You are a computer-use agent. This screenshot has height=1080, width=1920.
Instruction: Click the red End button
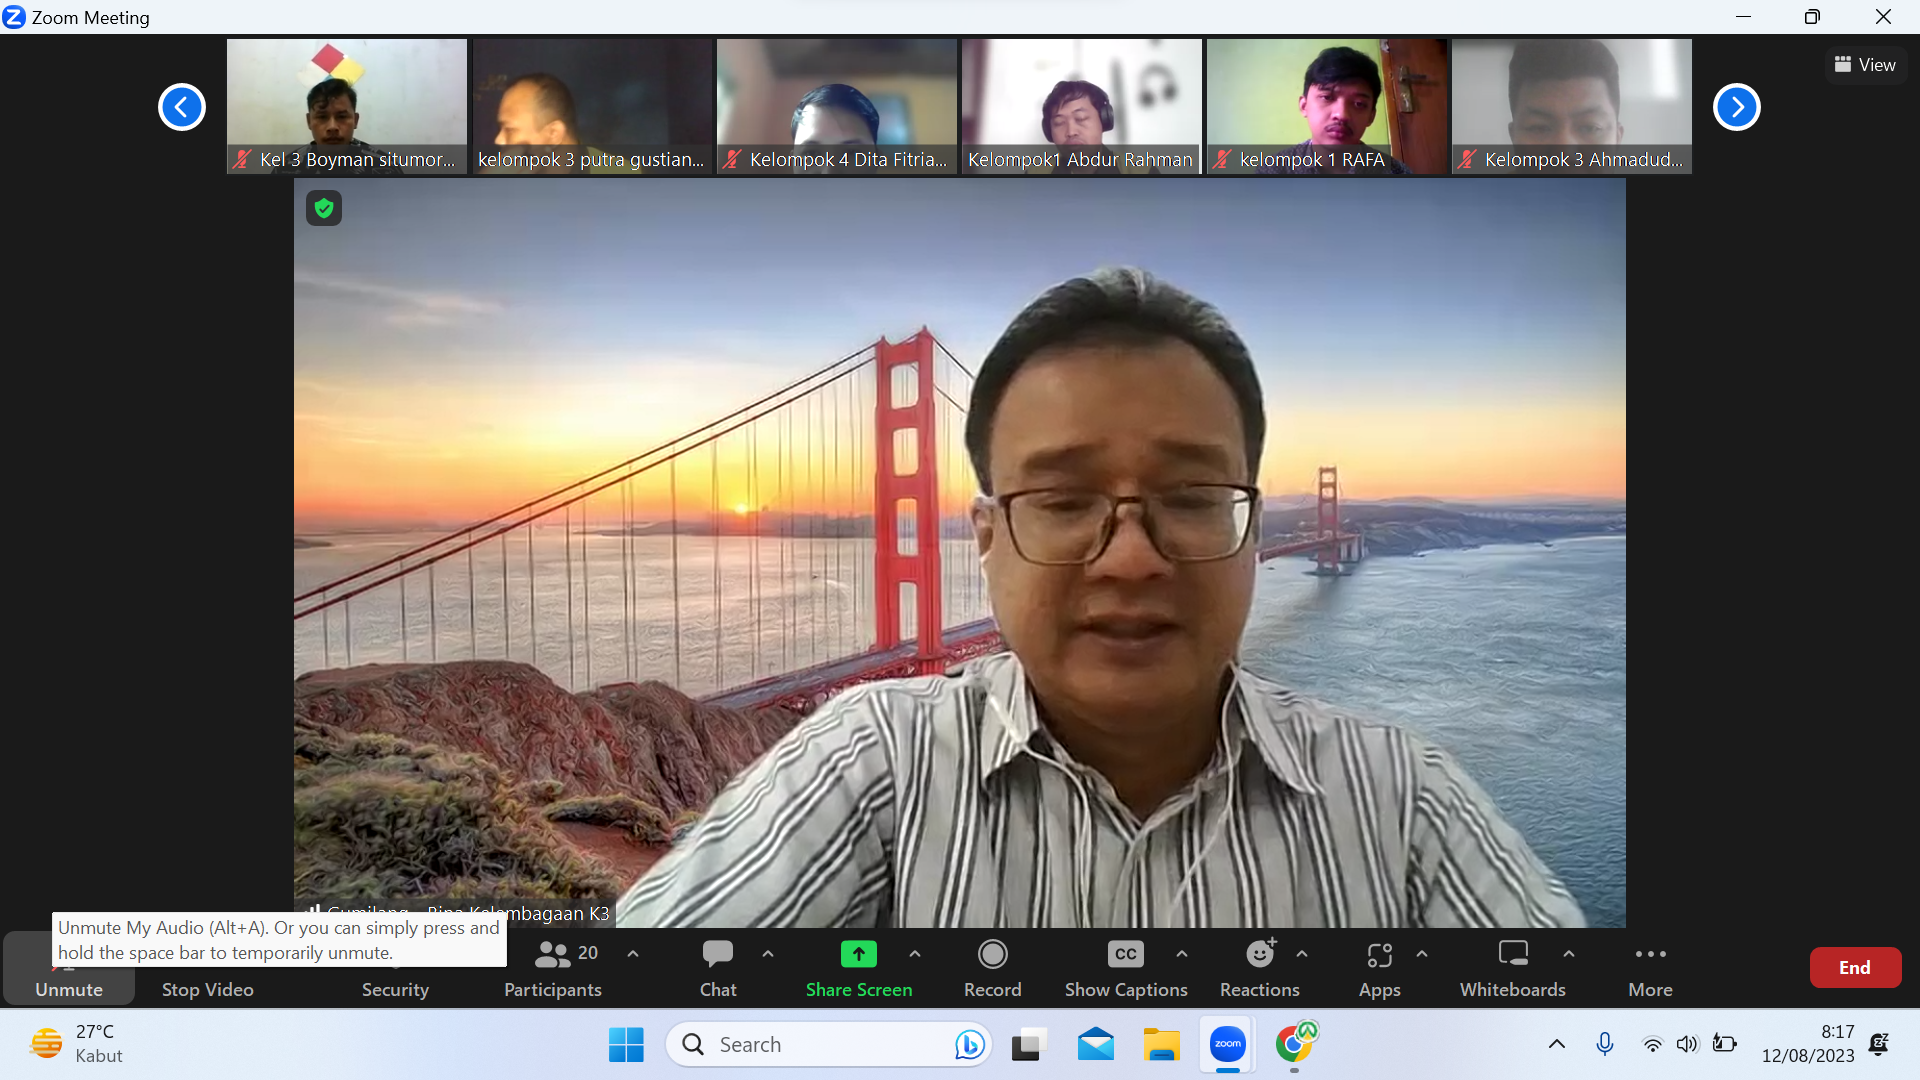[x=1855, y=967]
